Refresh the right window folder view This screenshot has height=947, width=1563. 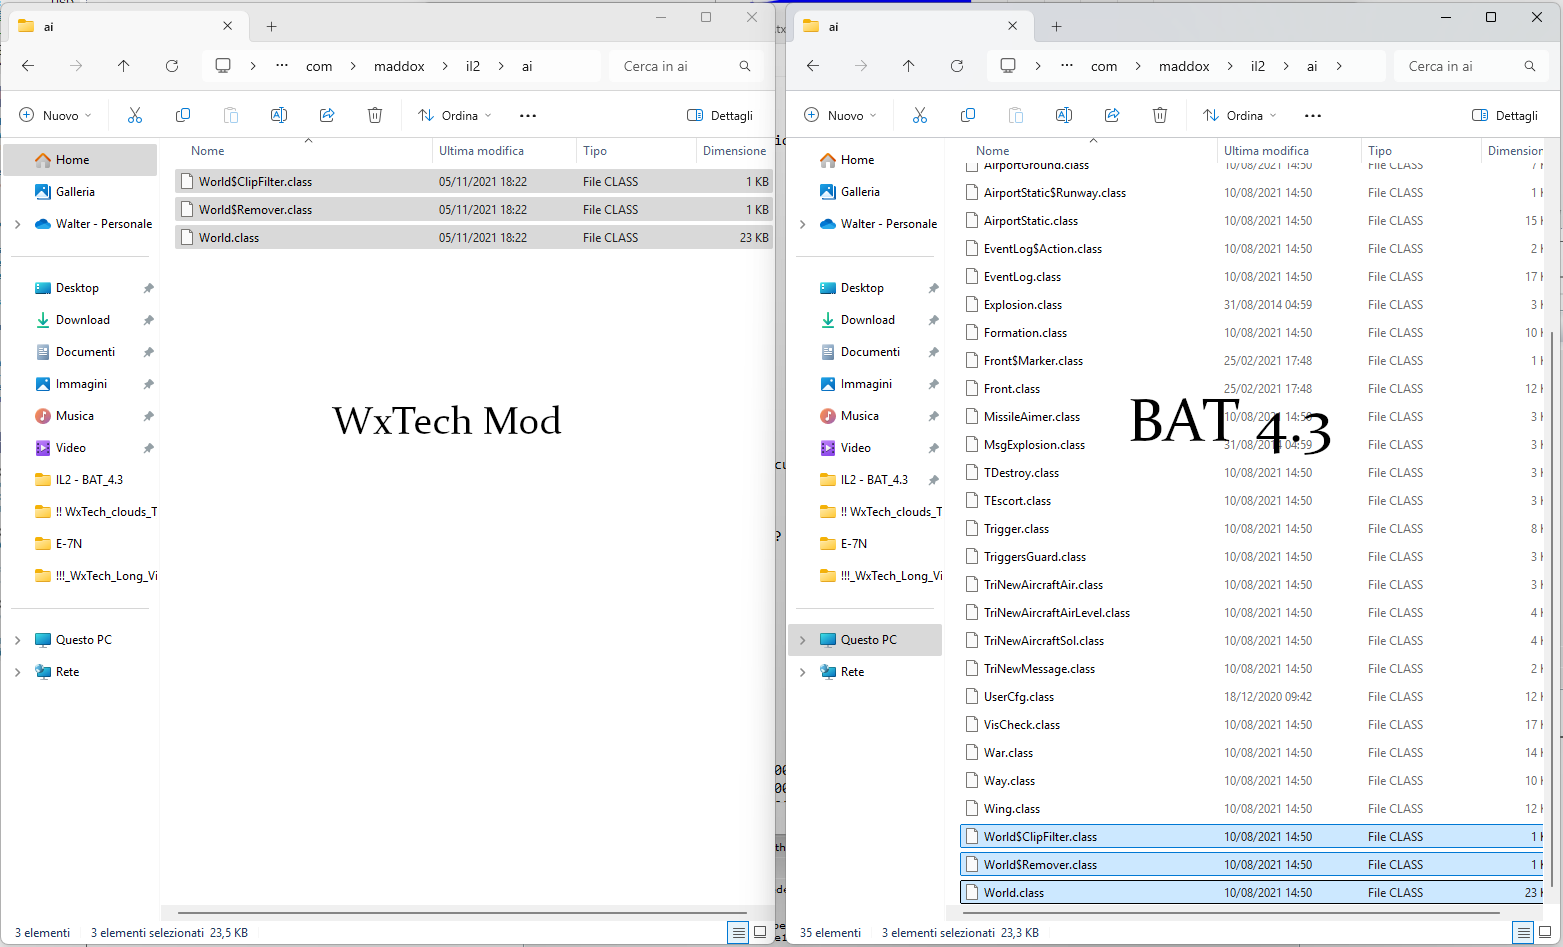point(957,66)
